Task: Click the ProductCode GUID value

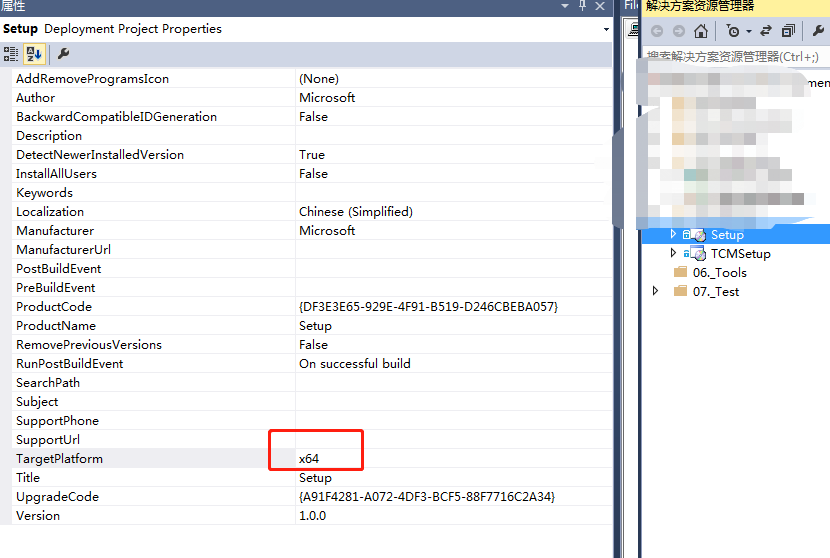Action: tap(428, 307)
